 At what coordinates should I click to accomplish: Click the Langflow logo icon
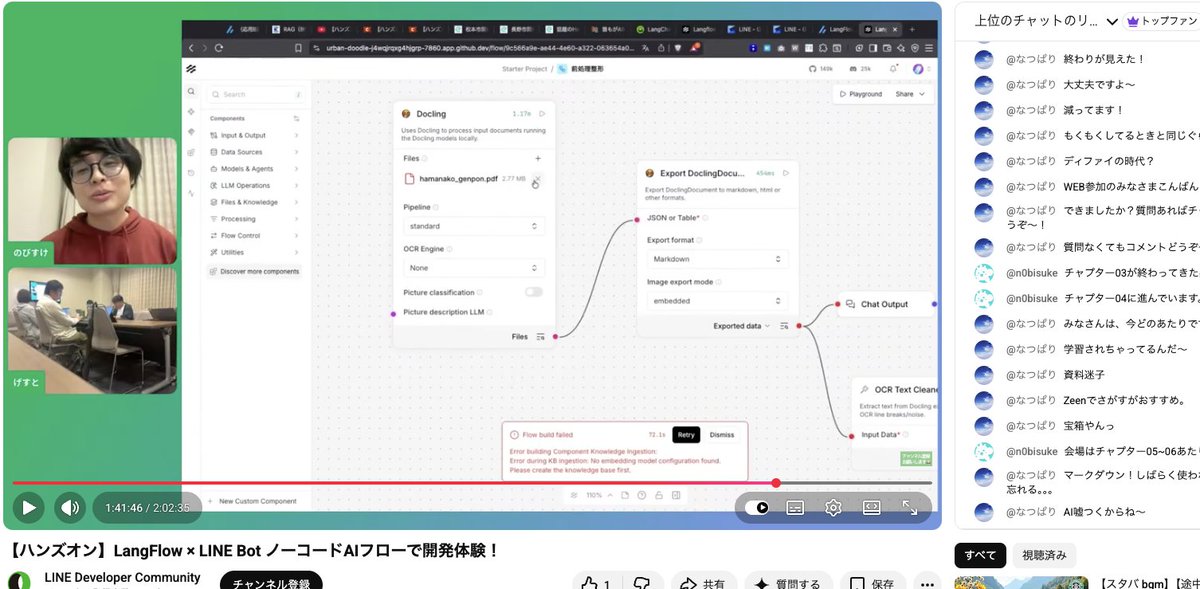(x=191, y=68)
